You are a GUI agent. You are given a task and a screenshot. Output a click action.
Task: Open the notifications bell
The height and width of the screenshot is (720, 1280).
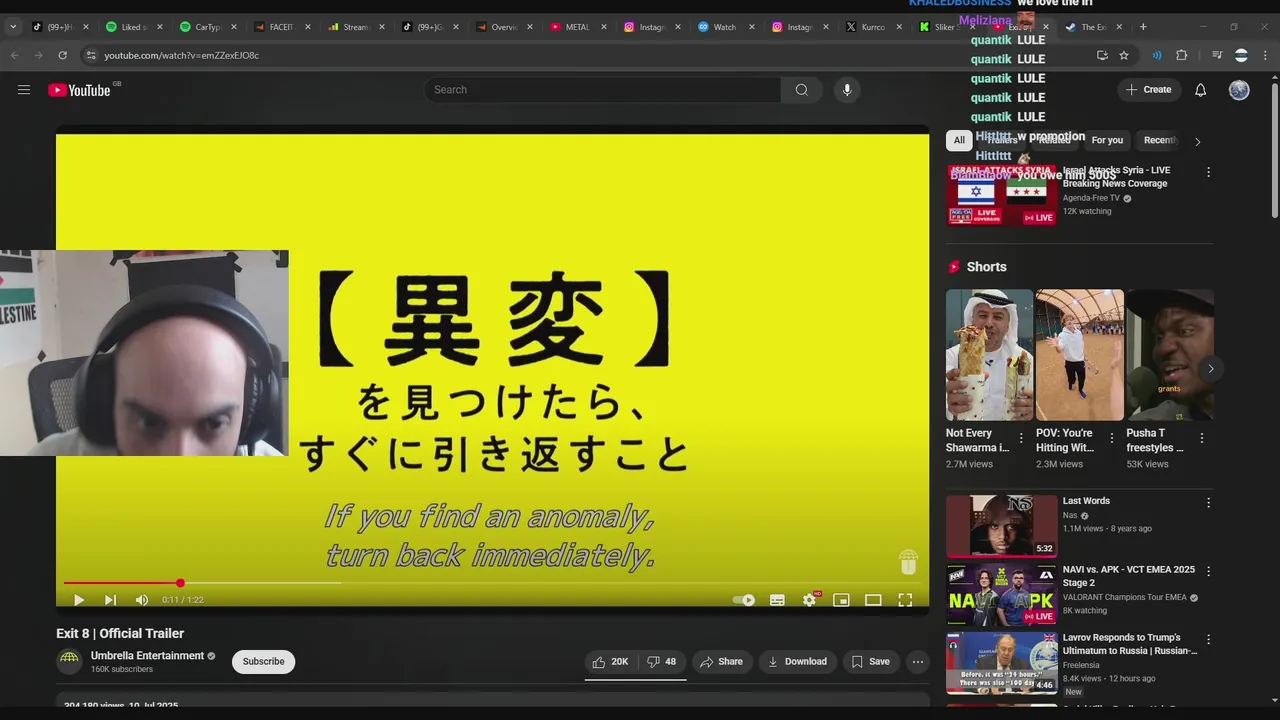pos(1200,90)
